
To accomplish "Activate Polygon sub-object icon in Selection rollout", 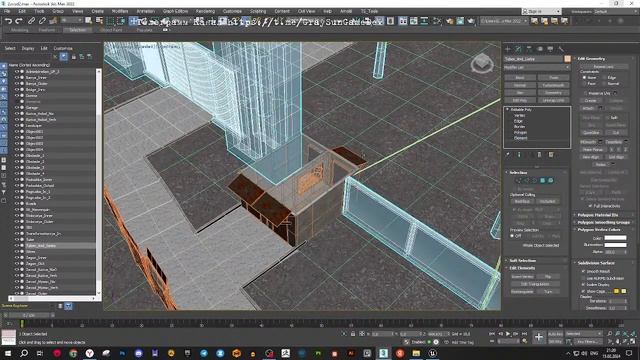I will tap(542, 180).
